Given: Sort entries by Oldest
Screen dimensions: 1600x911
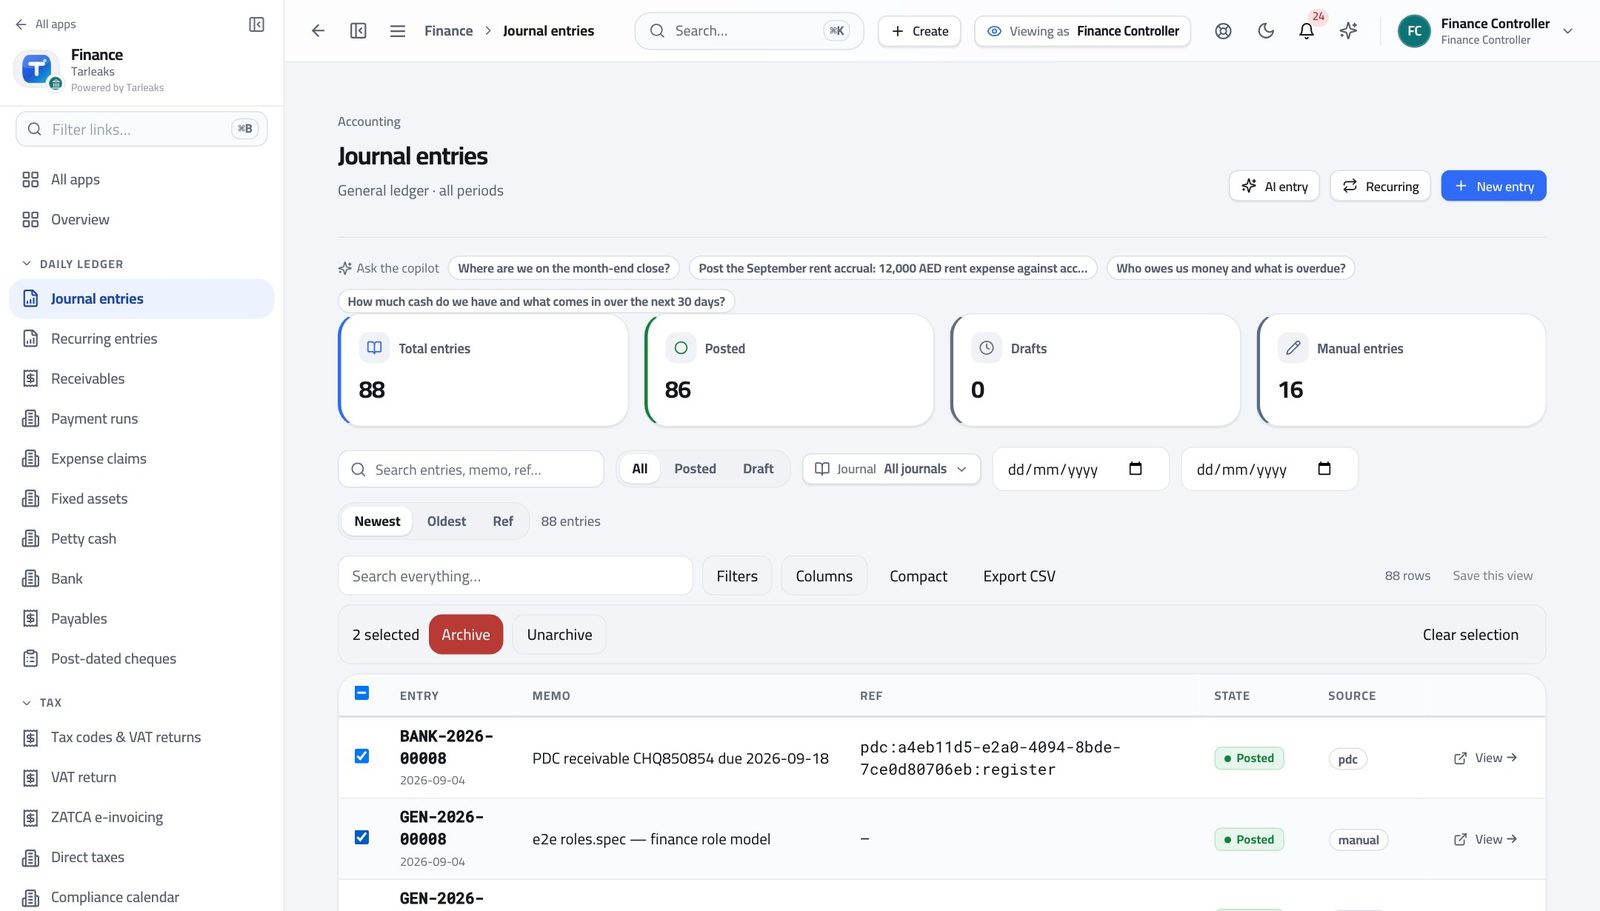Looking at the screenshot, I should click(446, 521).
